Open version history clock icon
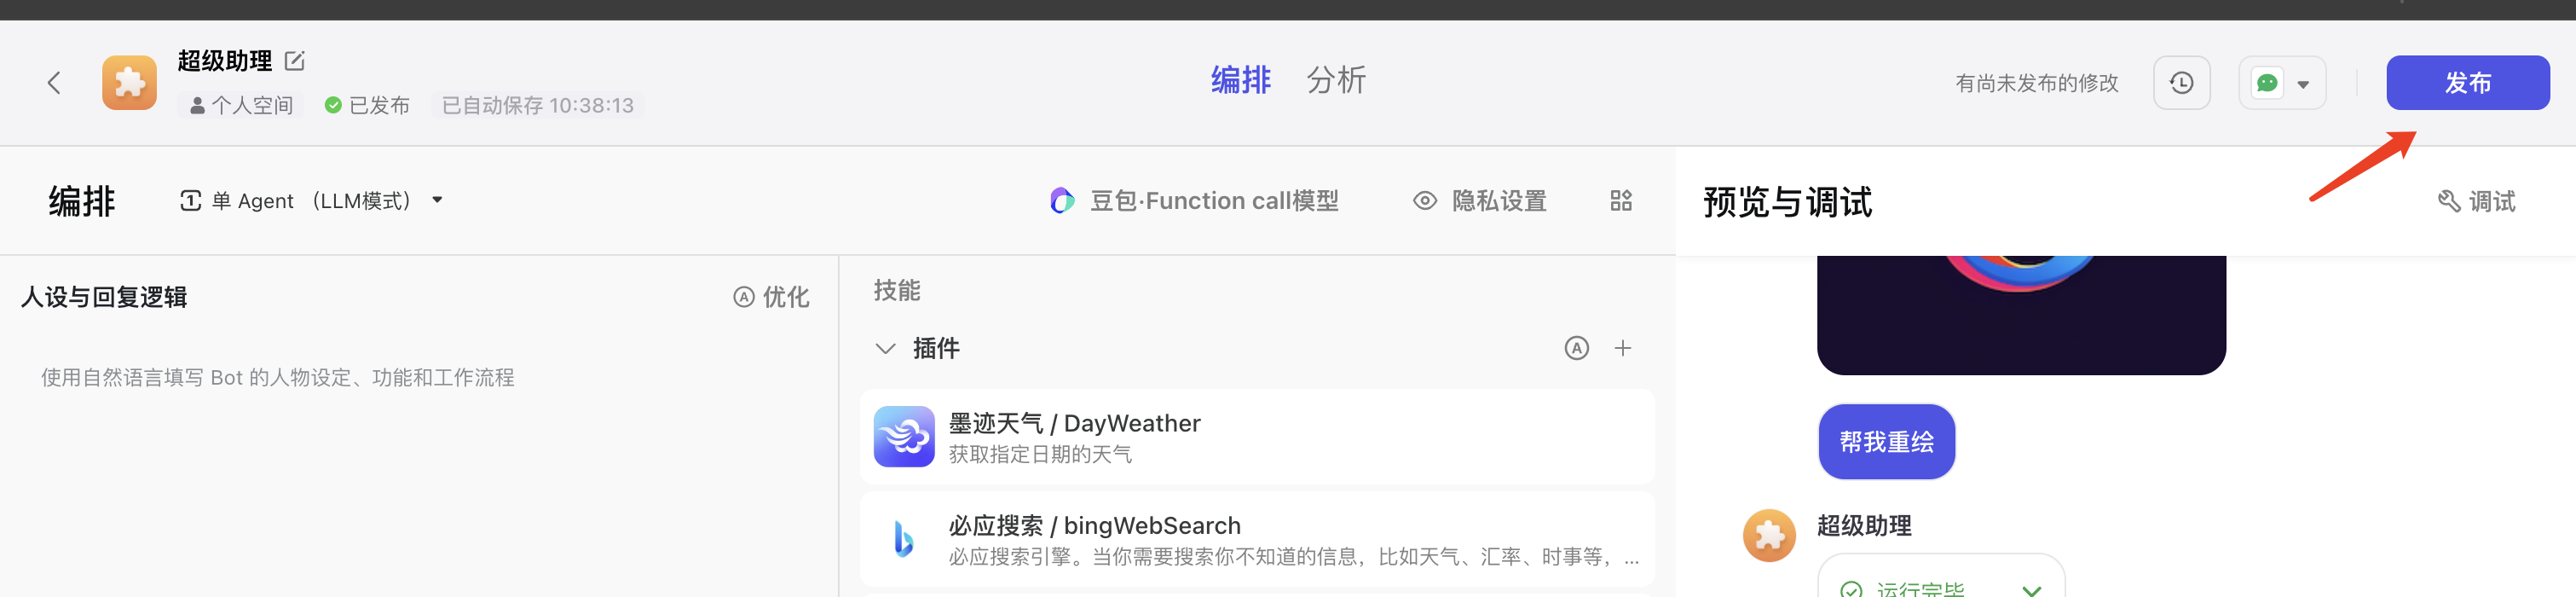Viewport: 2576px width, 597px height. pos(2181,83)
